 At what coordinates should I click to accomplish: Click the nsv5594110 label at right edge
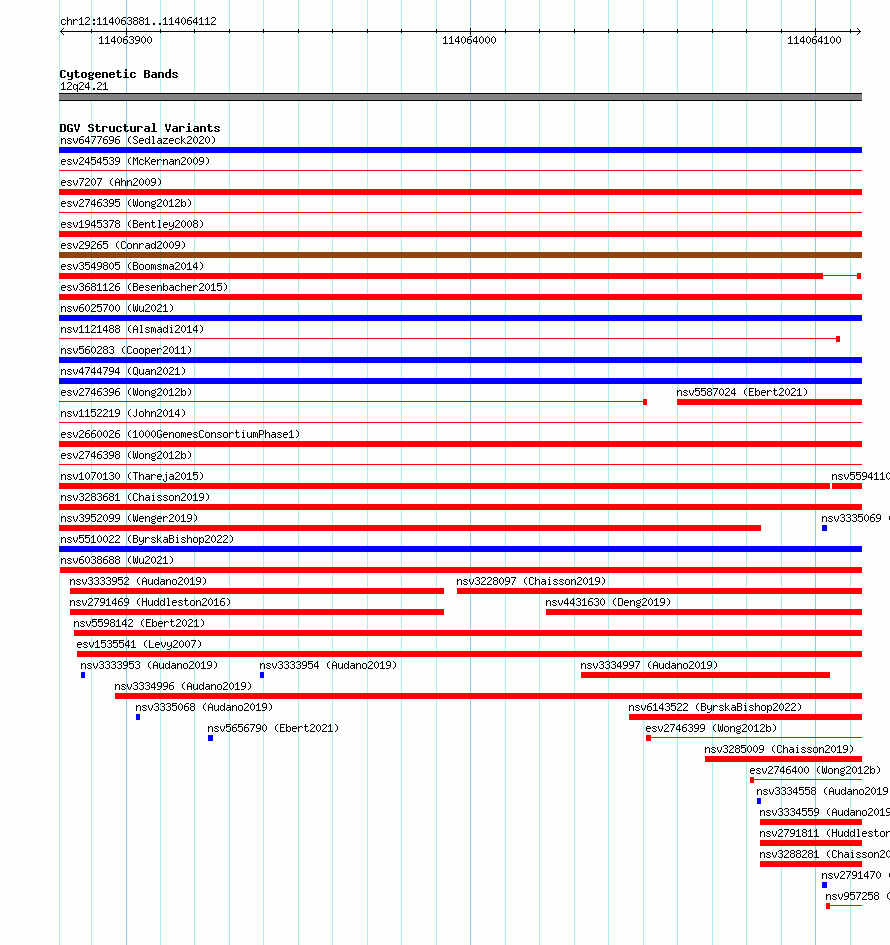coord(860,477)
